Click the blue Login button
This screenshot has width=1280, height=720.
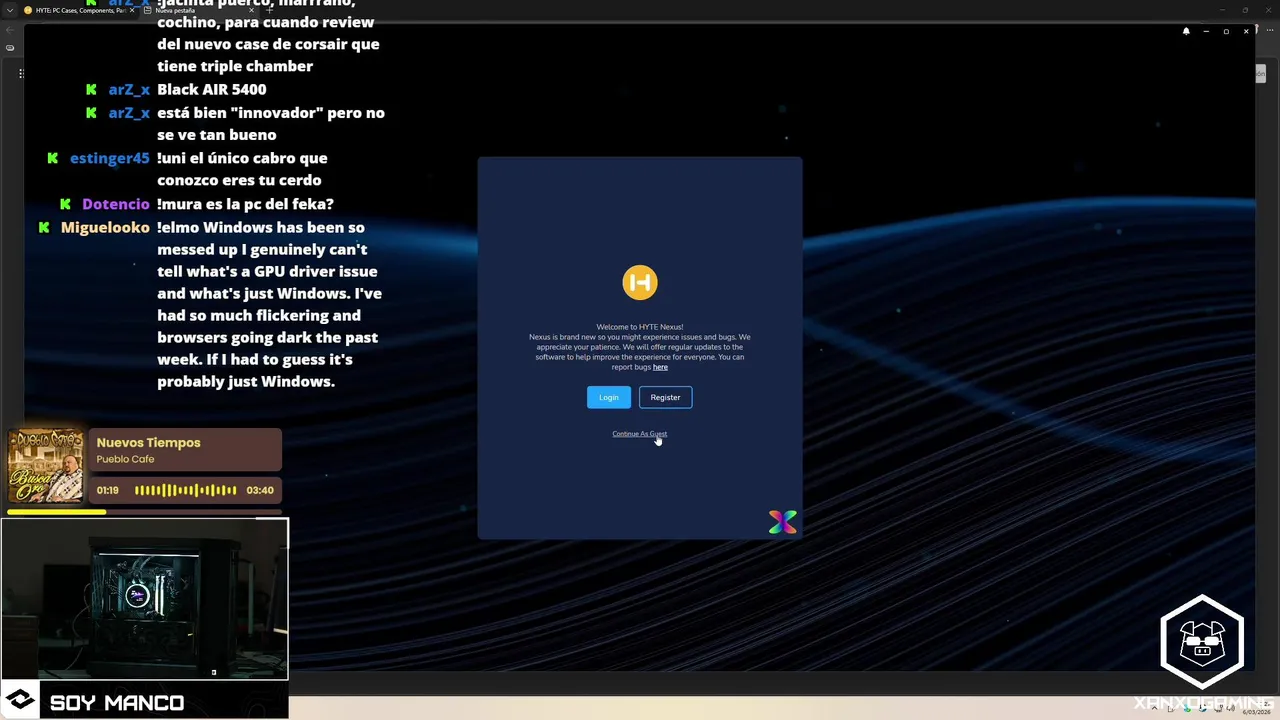(609, 397)
